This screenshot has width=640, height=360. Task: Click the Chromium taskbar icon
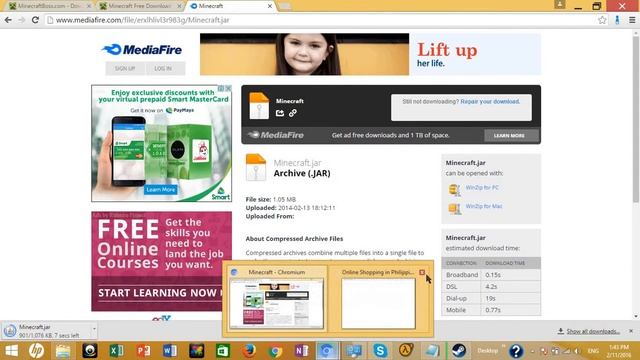point(327,351)
